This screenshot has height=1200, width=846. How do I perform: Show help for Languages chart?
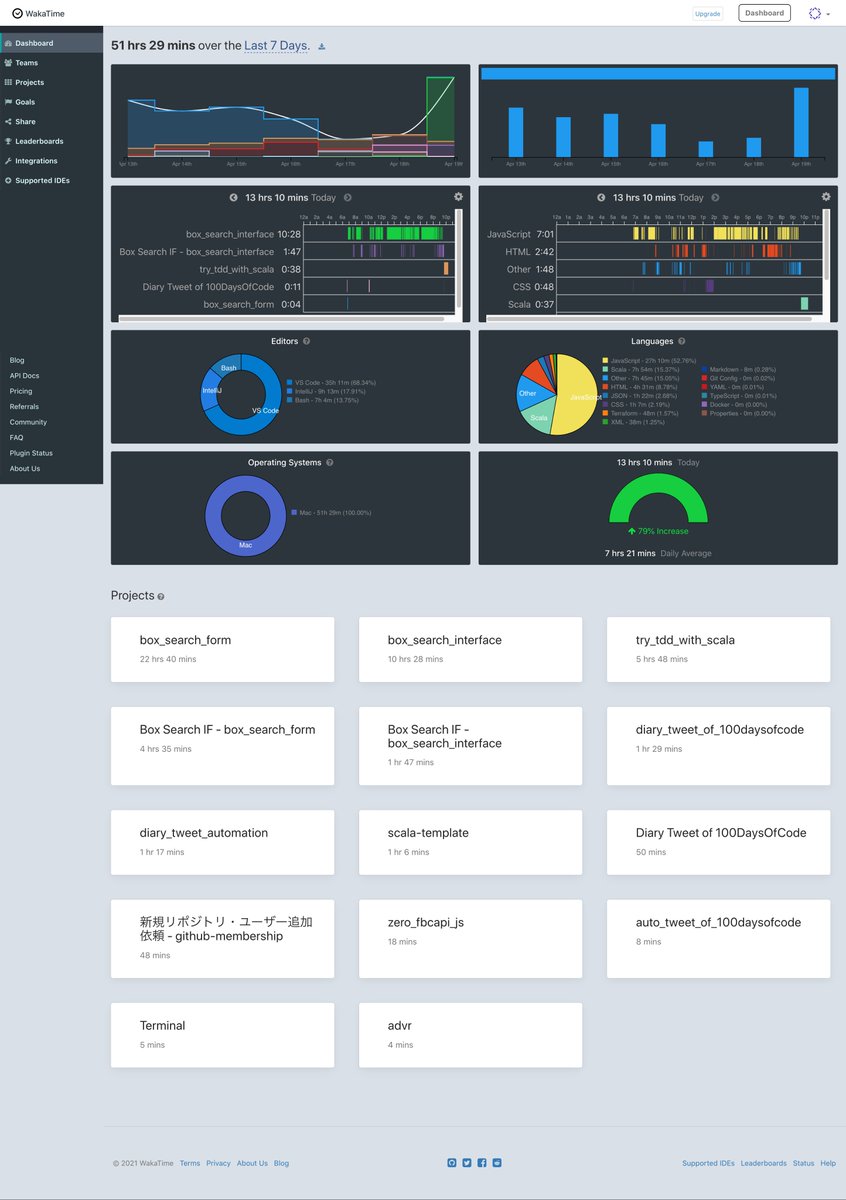coord(682,342)
